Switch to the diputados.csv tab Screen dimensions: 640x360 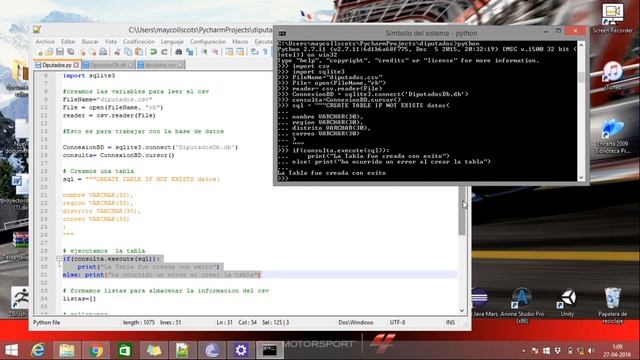pyautogui.click(x=160, y=65)
